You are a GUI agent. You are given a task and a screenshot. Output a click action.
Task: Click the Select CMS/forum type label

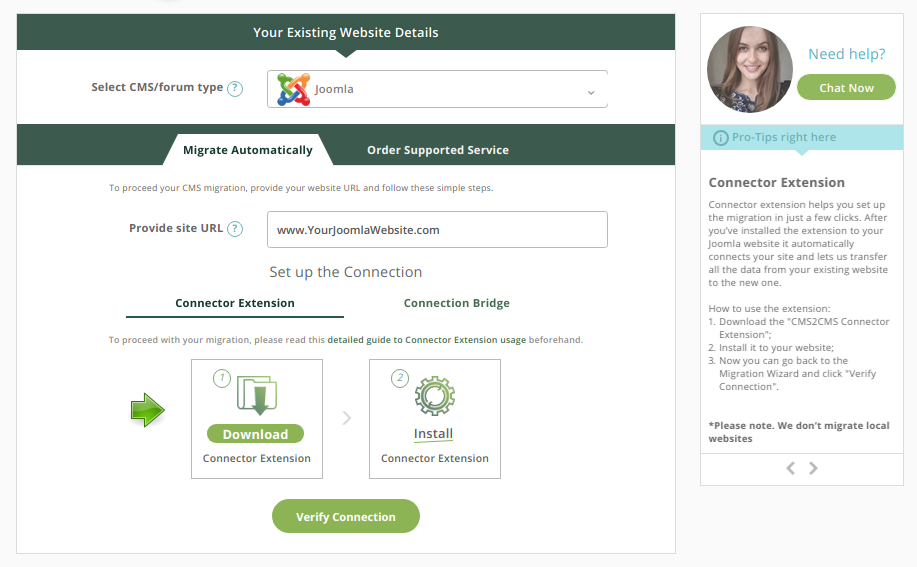click(157, 88)
